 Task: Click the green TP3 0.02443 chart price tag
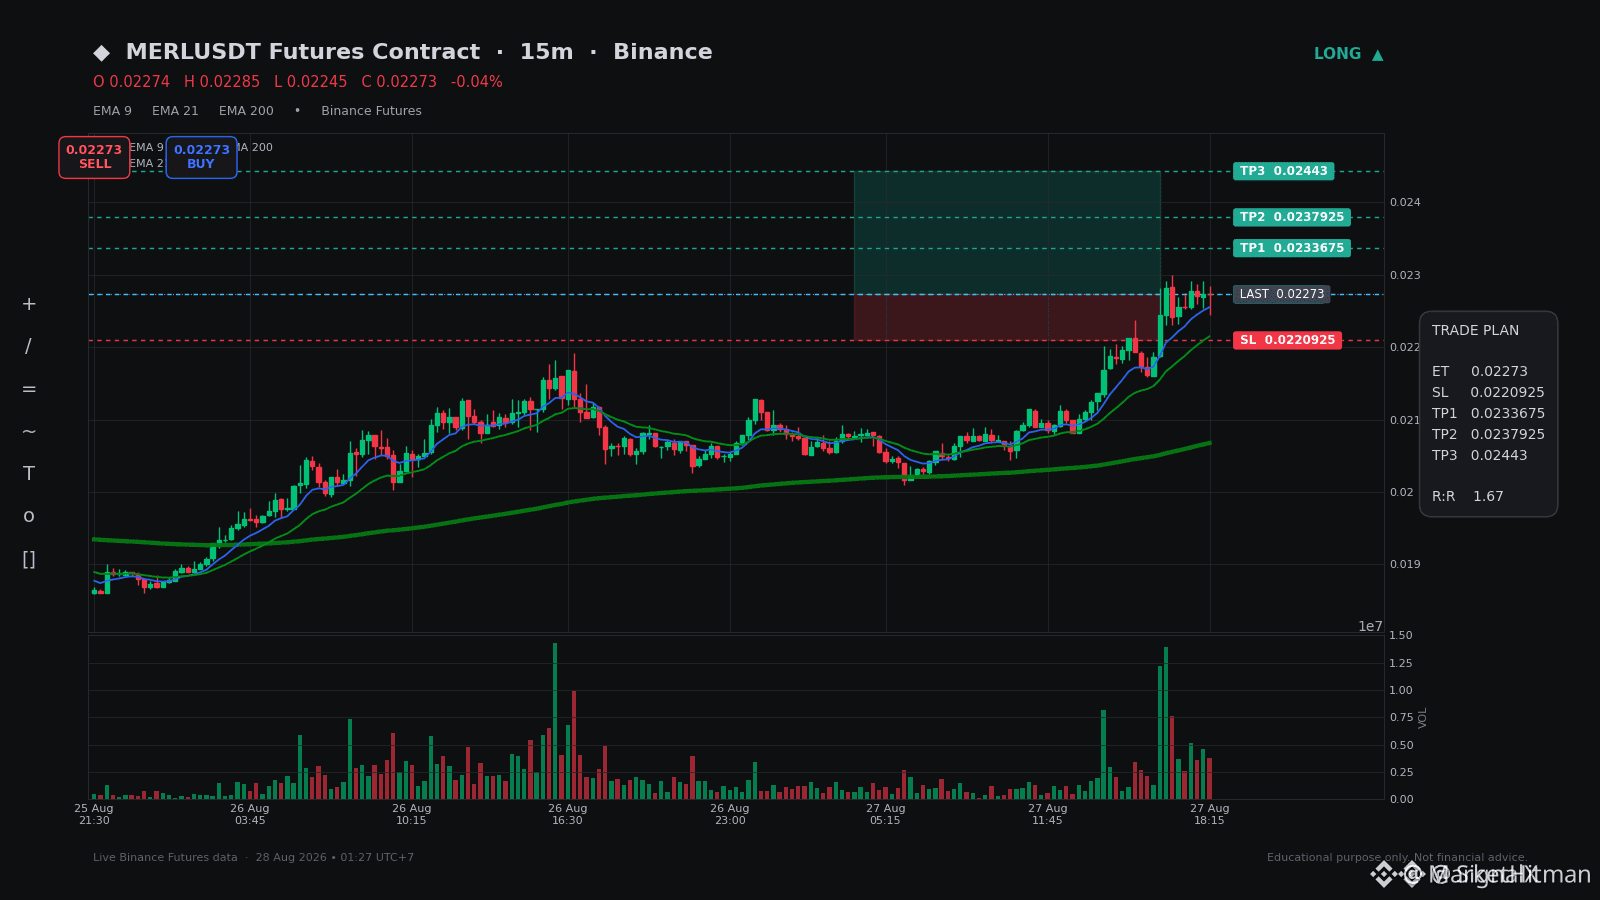point(1284,171)
